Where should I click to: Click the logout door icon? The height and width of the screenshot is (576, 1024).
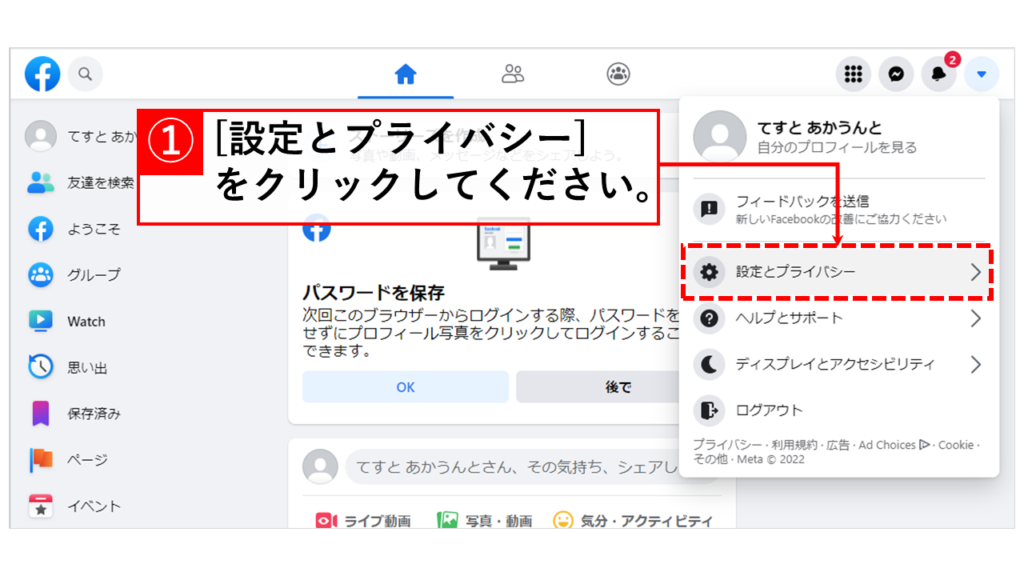(x=709, y=410)
